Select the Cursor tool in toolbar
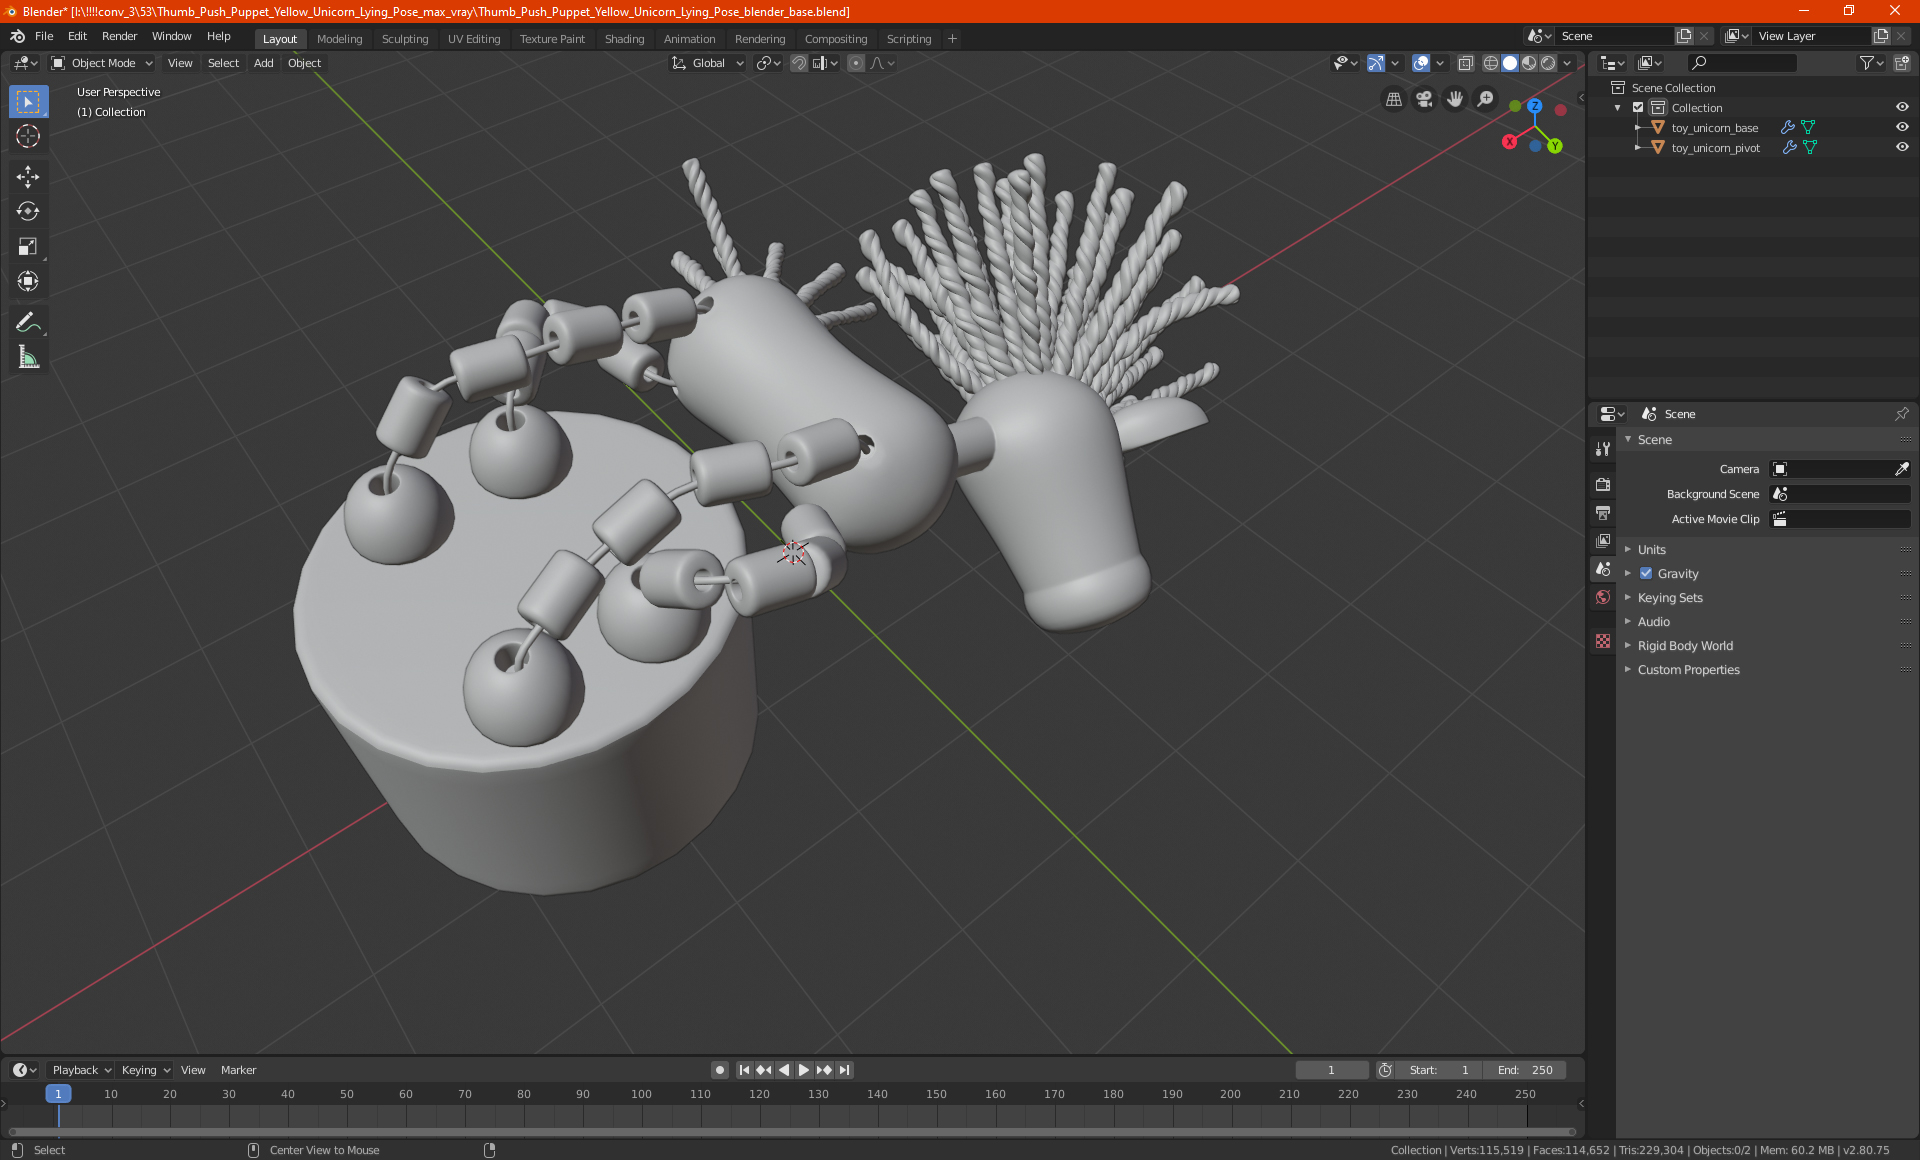Viewport: 1920px width, 1160px height. (x=28, y=137)
